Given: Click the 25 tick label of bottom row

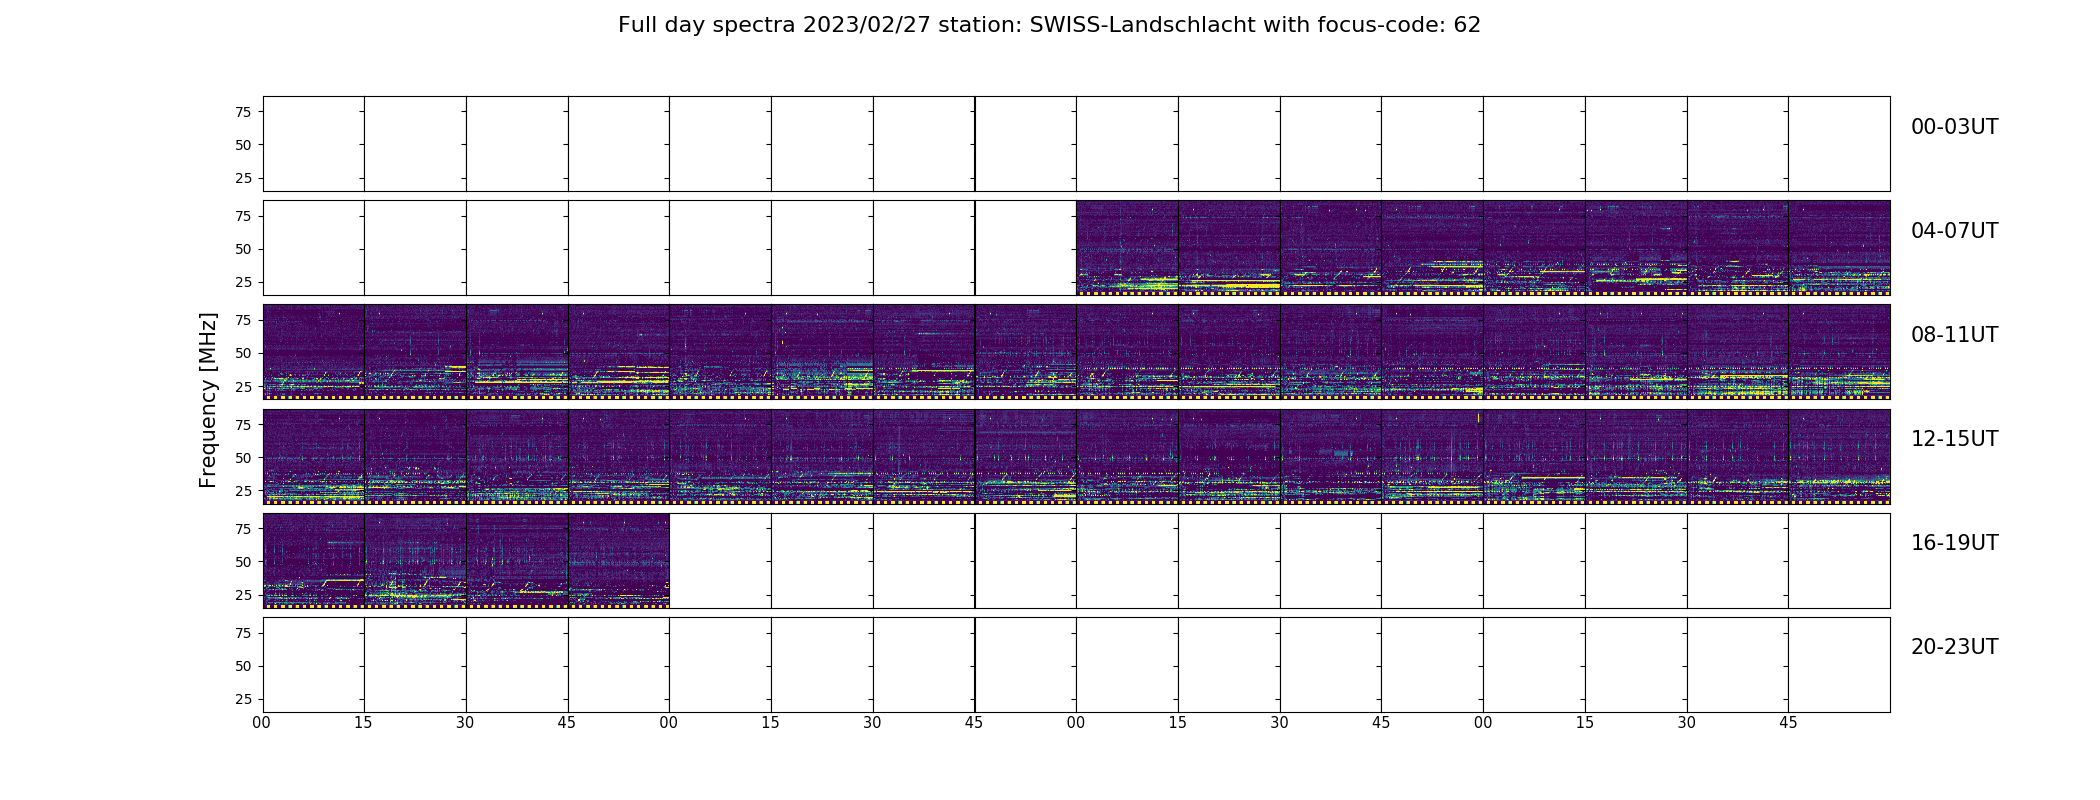Looking at the screenshot, I should [243, 699].
